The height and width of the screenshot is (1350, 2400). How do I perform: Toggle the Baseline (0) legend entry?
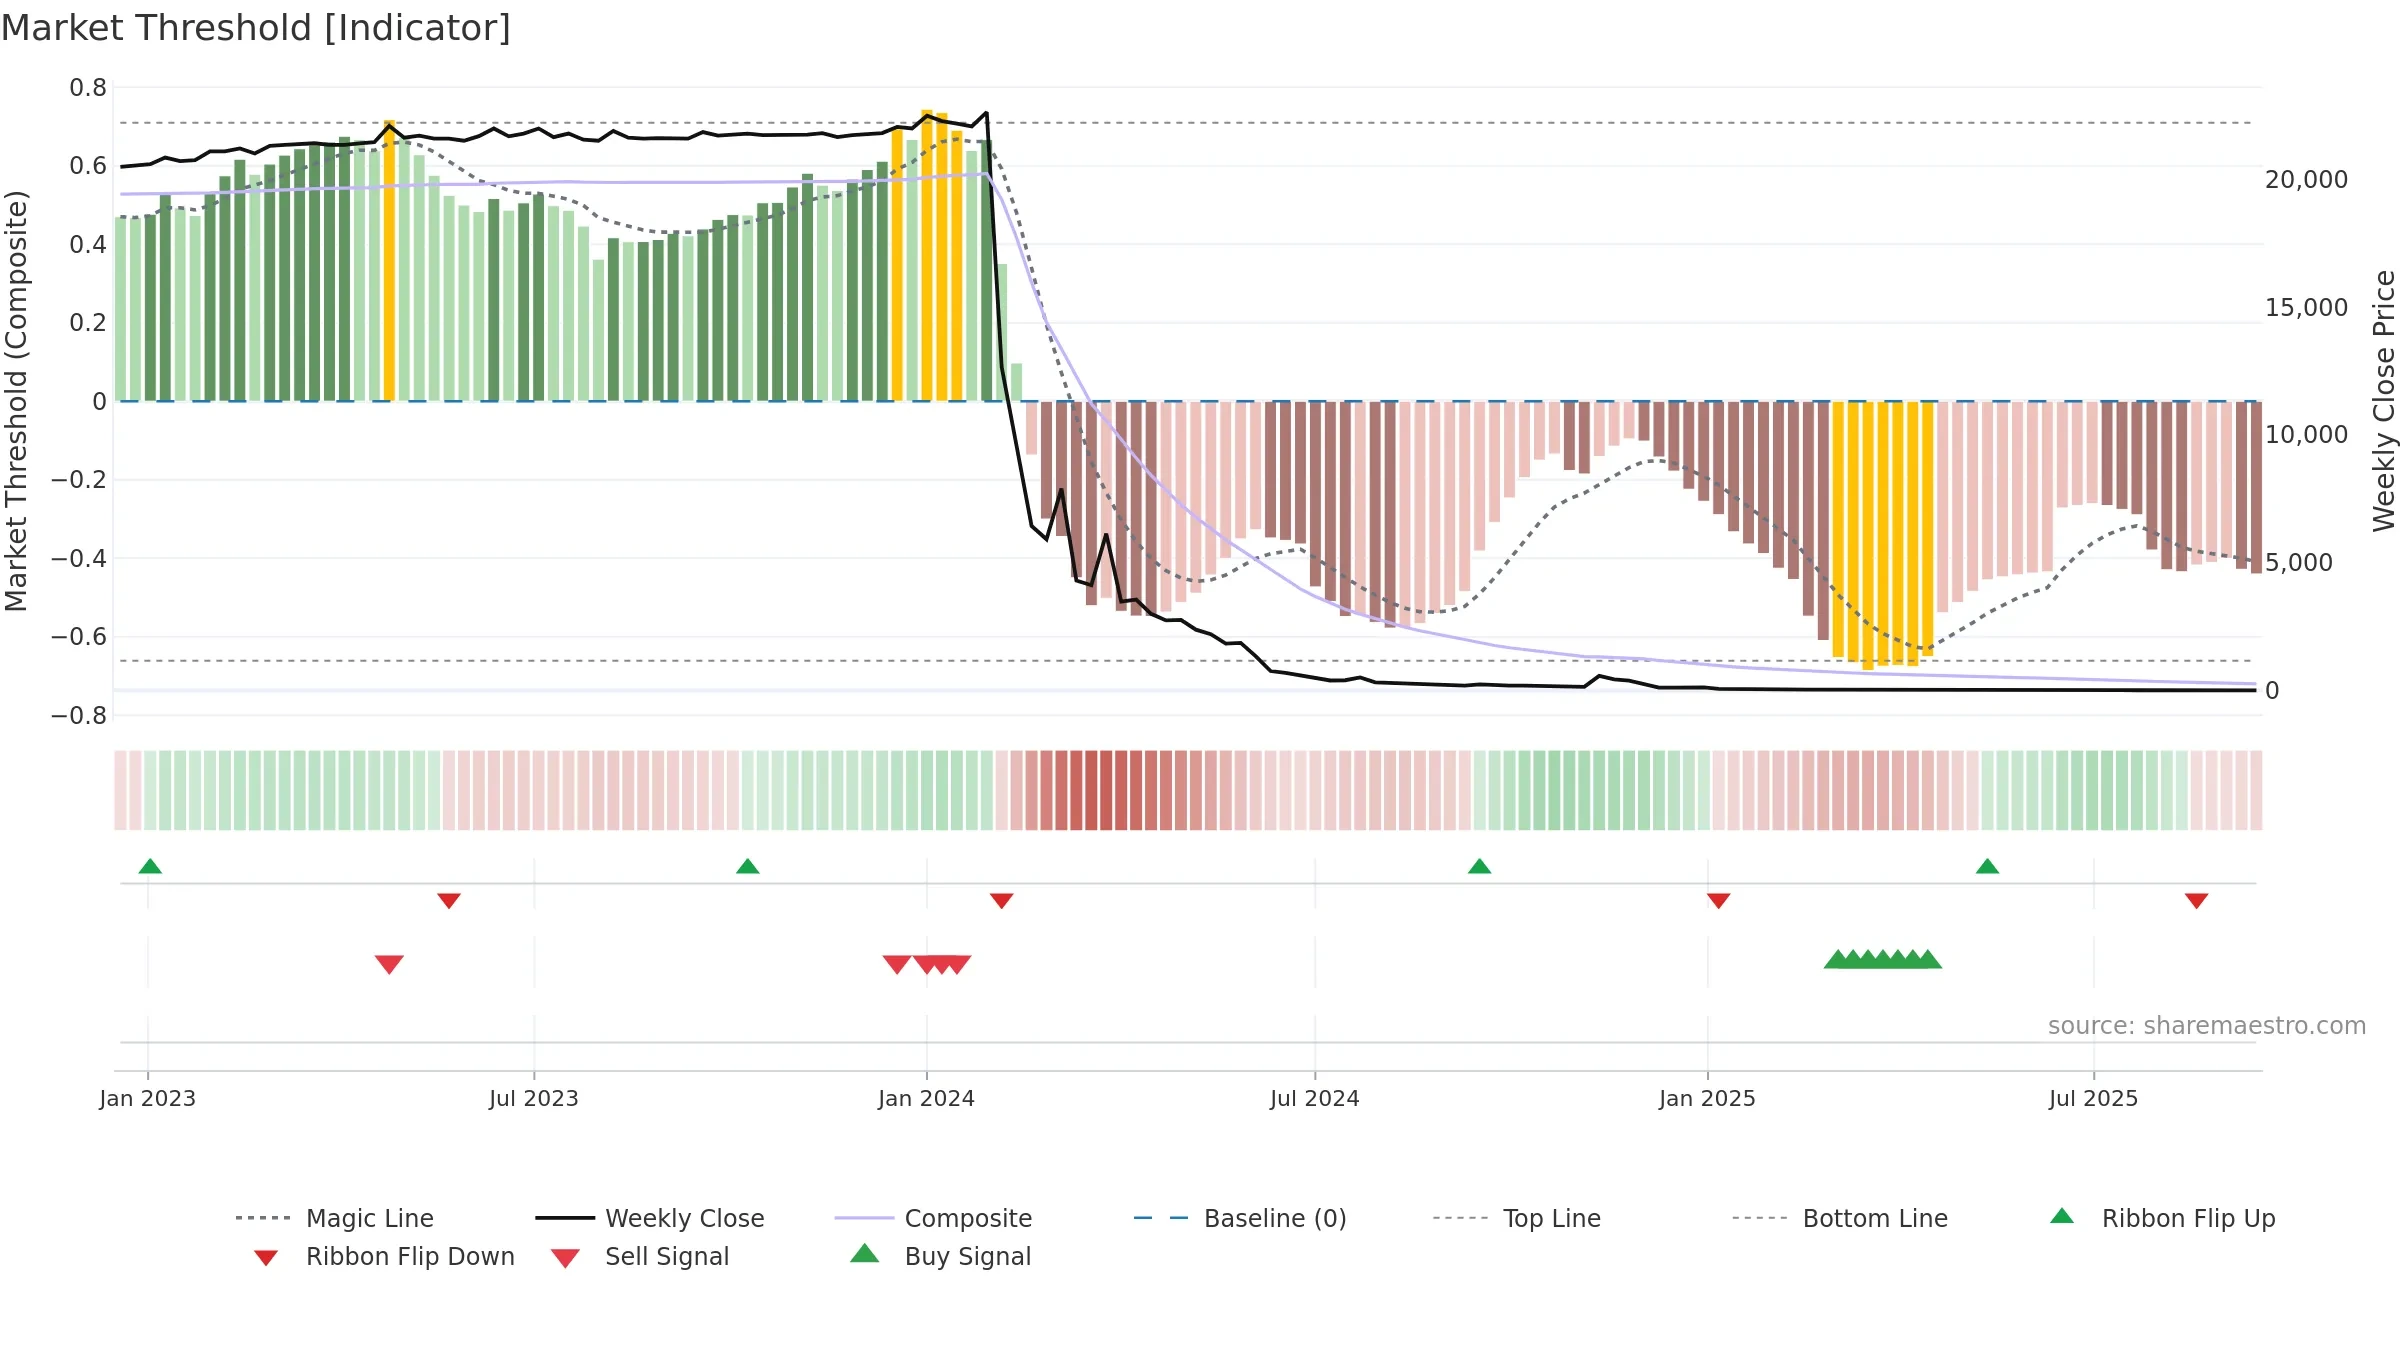point(1240,1218)
